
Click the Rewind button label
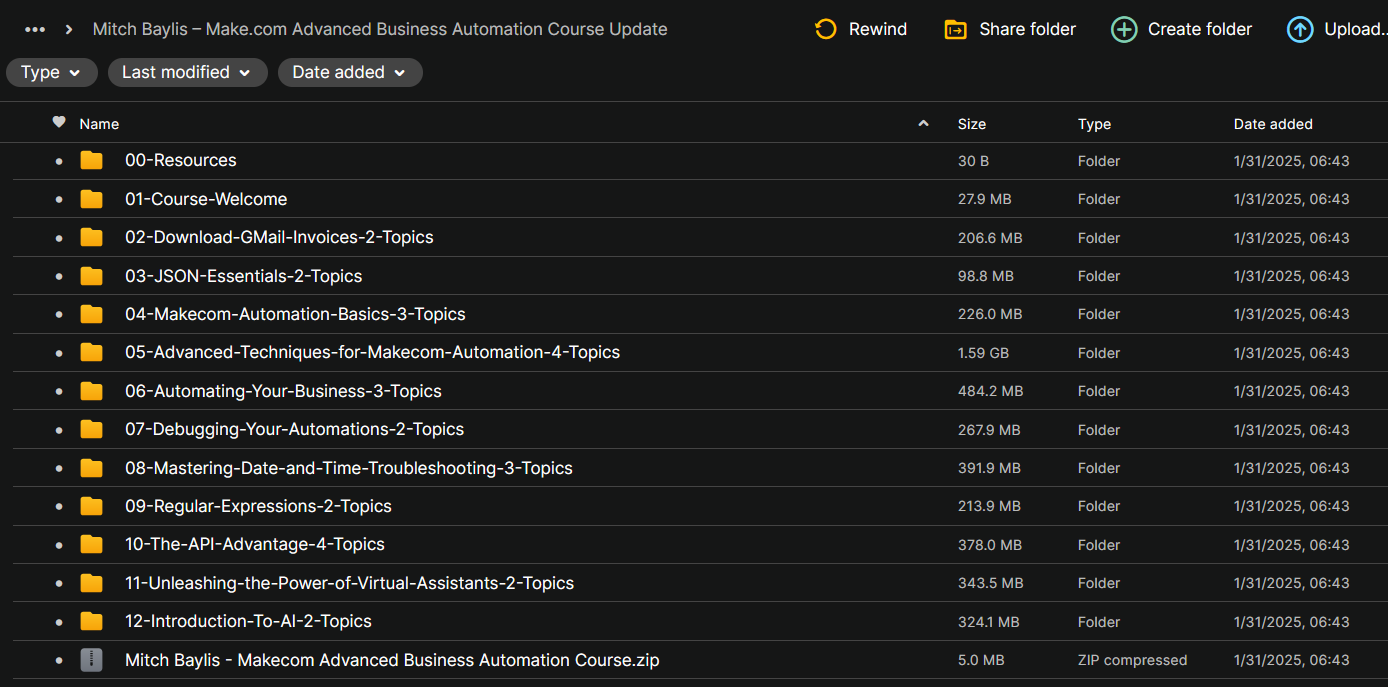878,29
